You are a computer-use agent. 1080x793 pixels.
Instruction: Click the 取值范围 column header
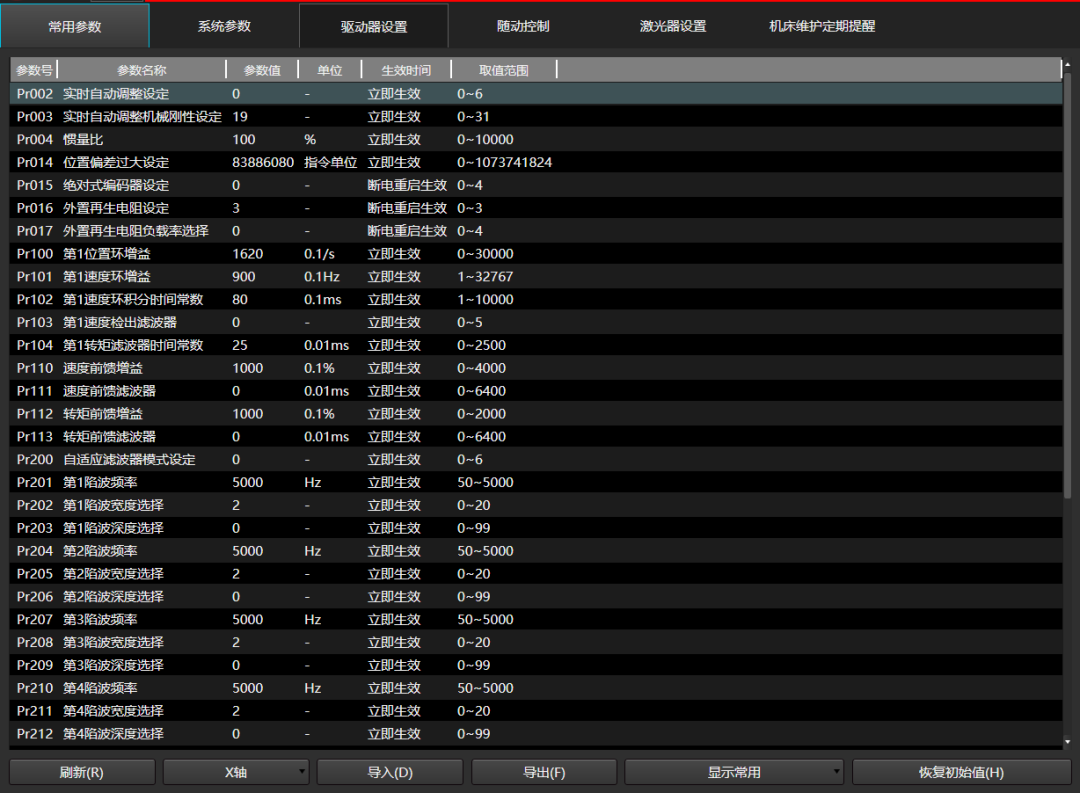pyautogui.click(x=503, y=70)
